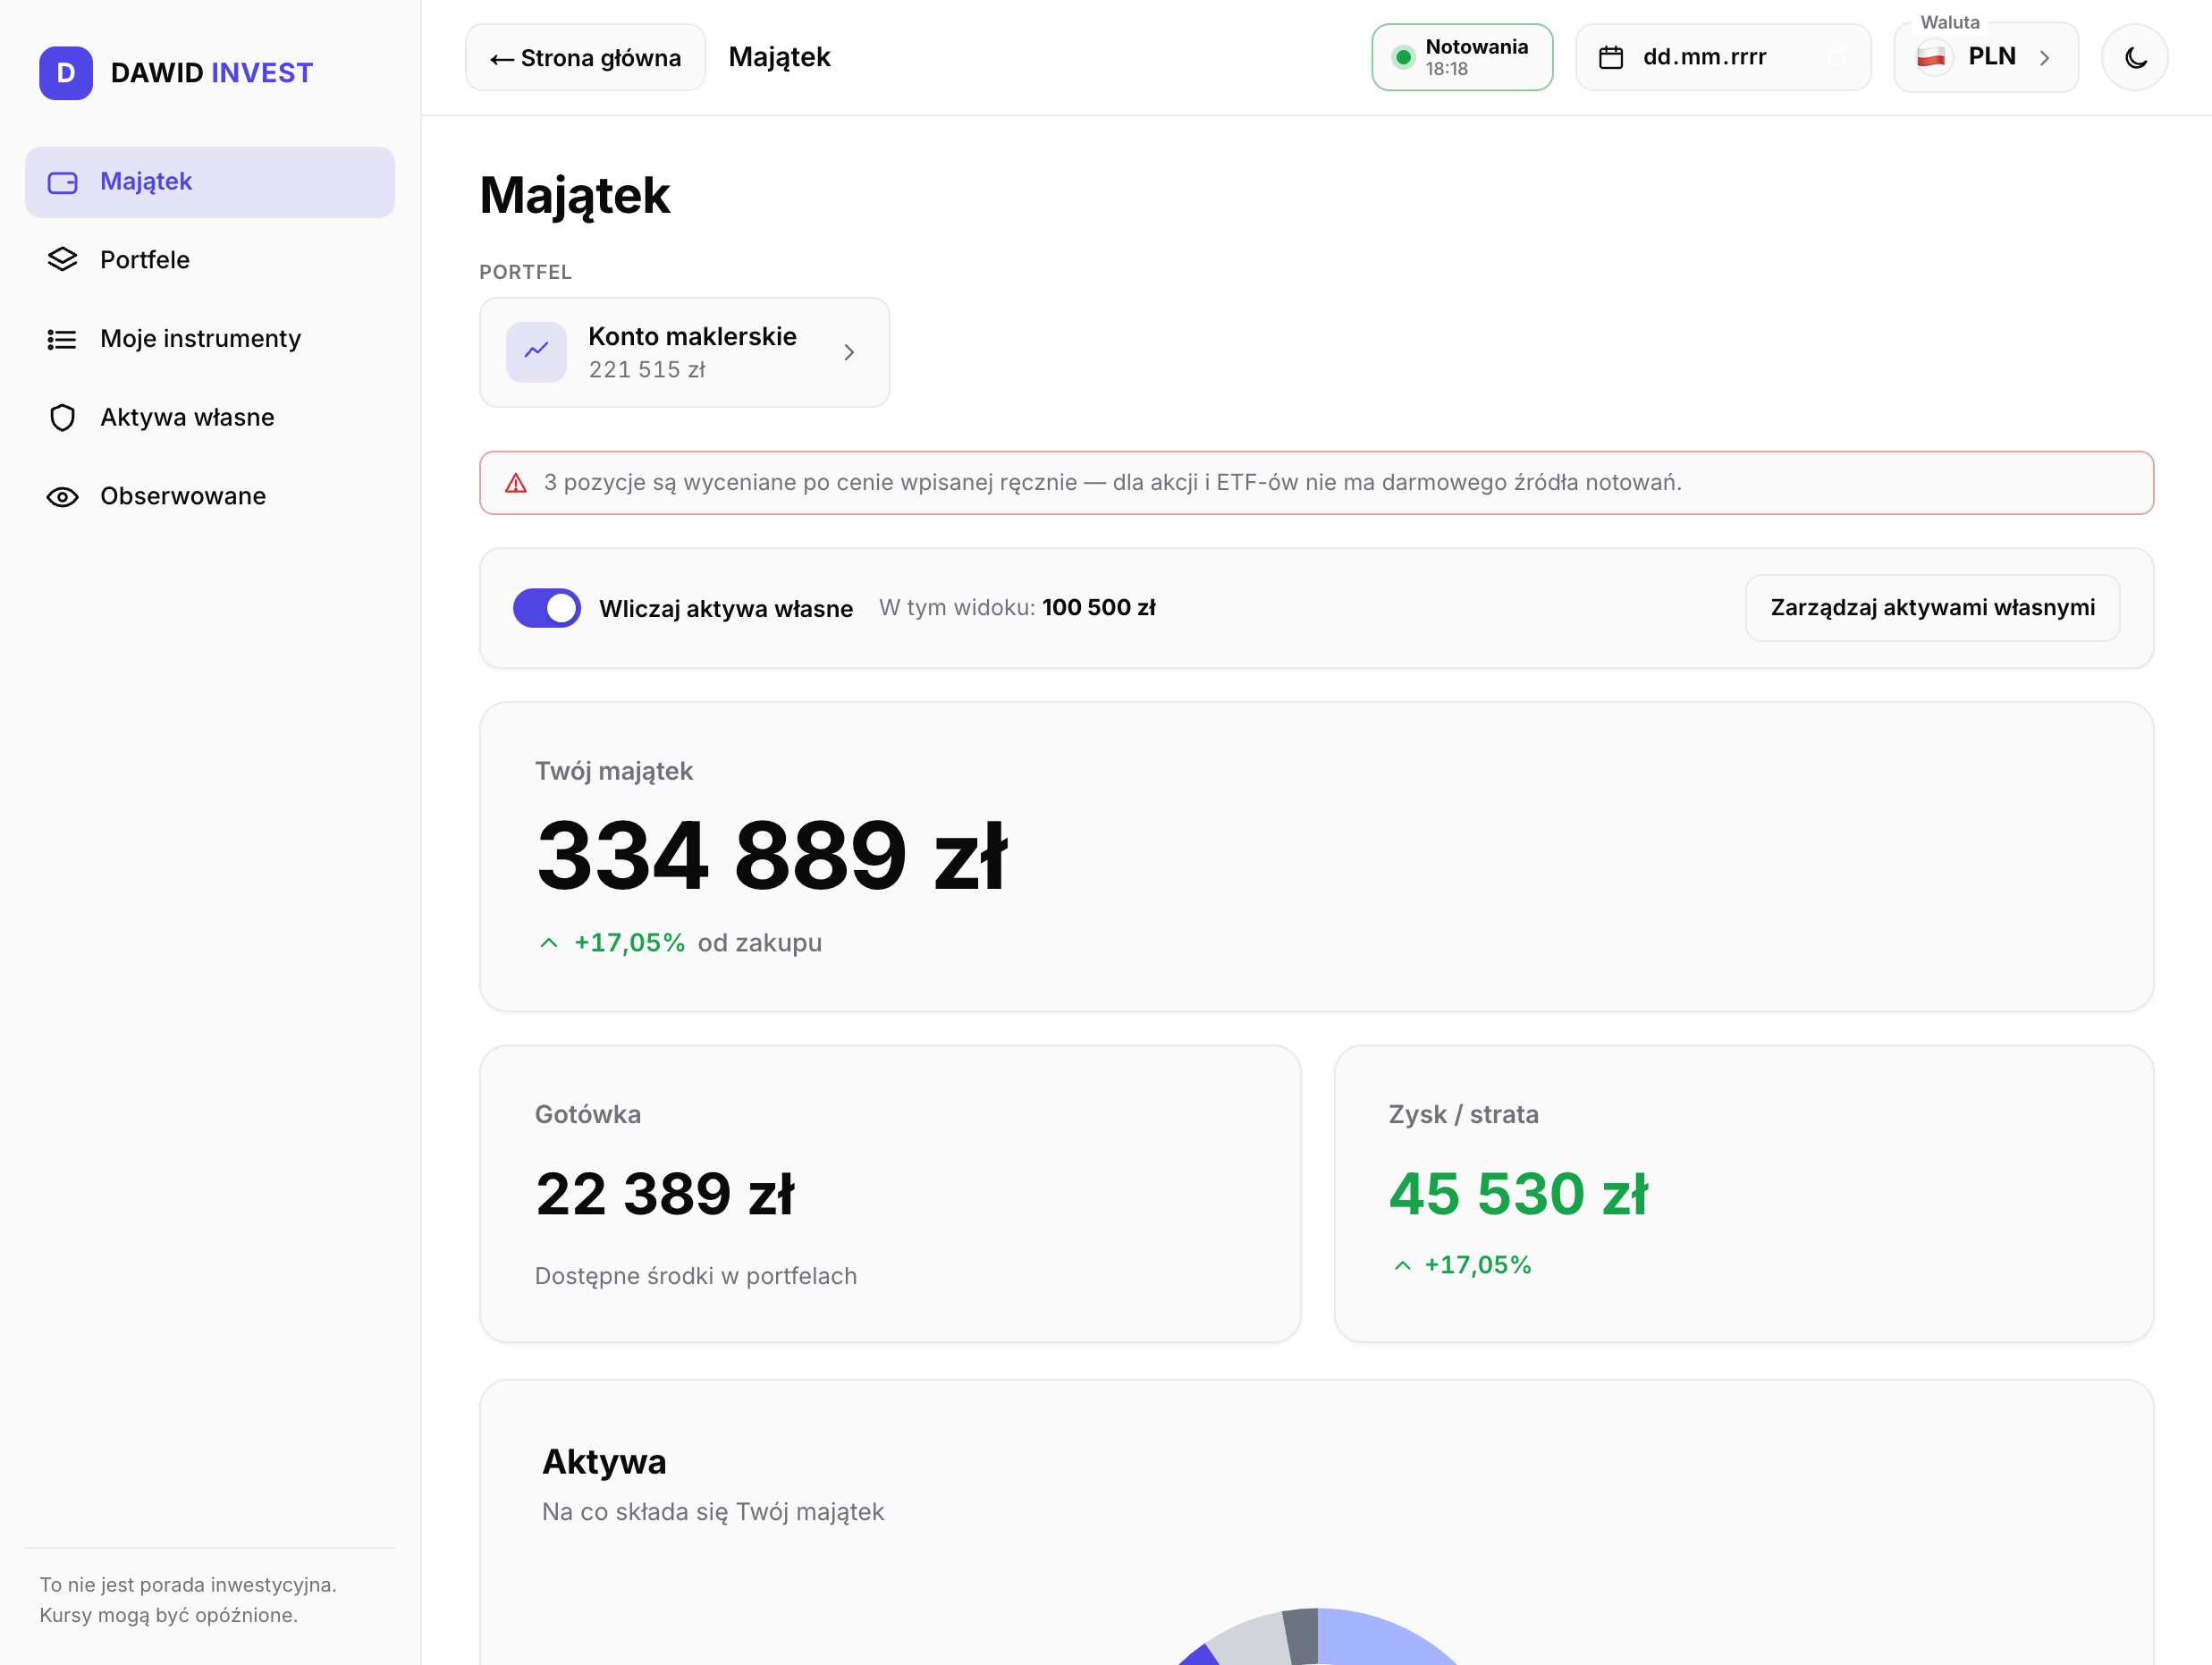
Task: Click the 45 530 zł profit value
Action: tap(1518, 1194)
